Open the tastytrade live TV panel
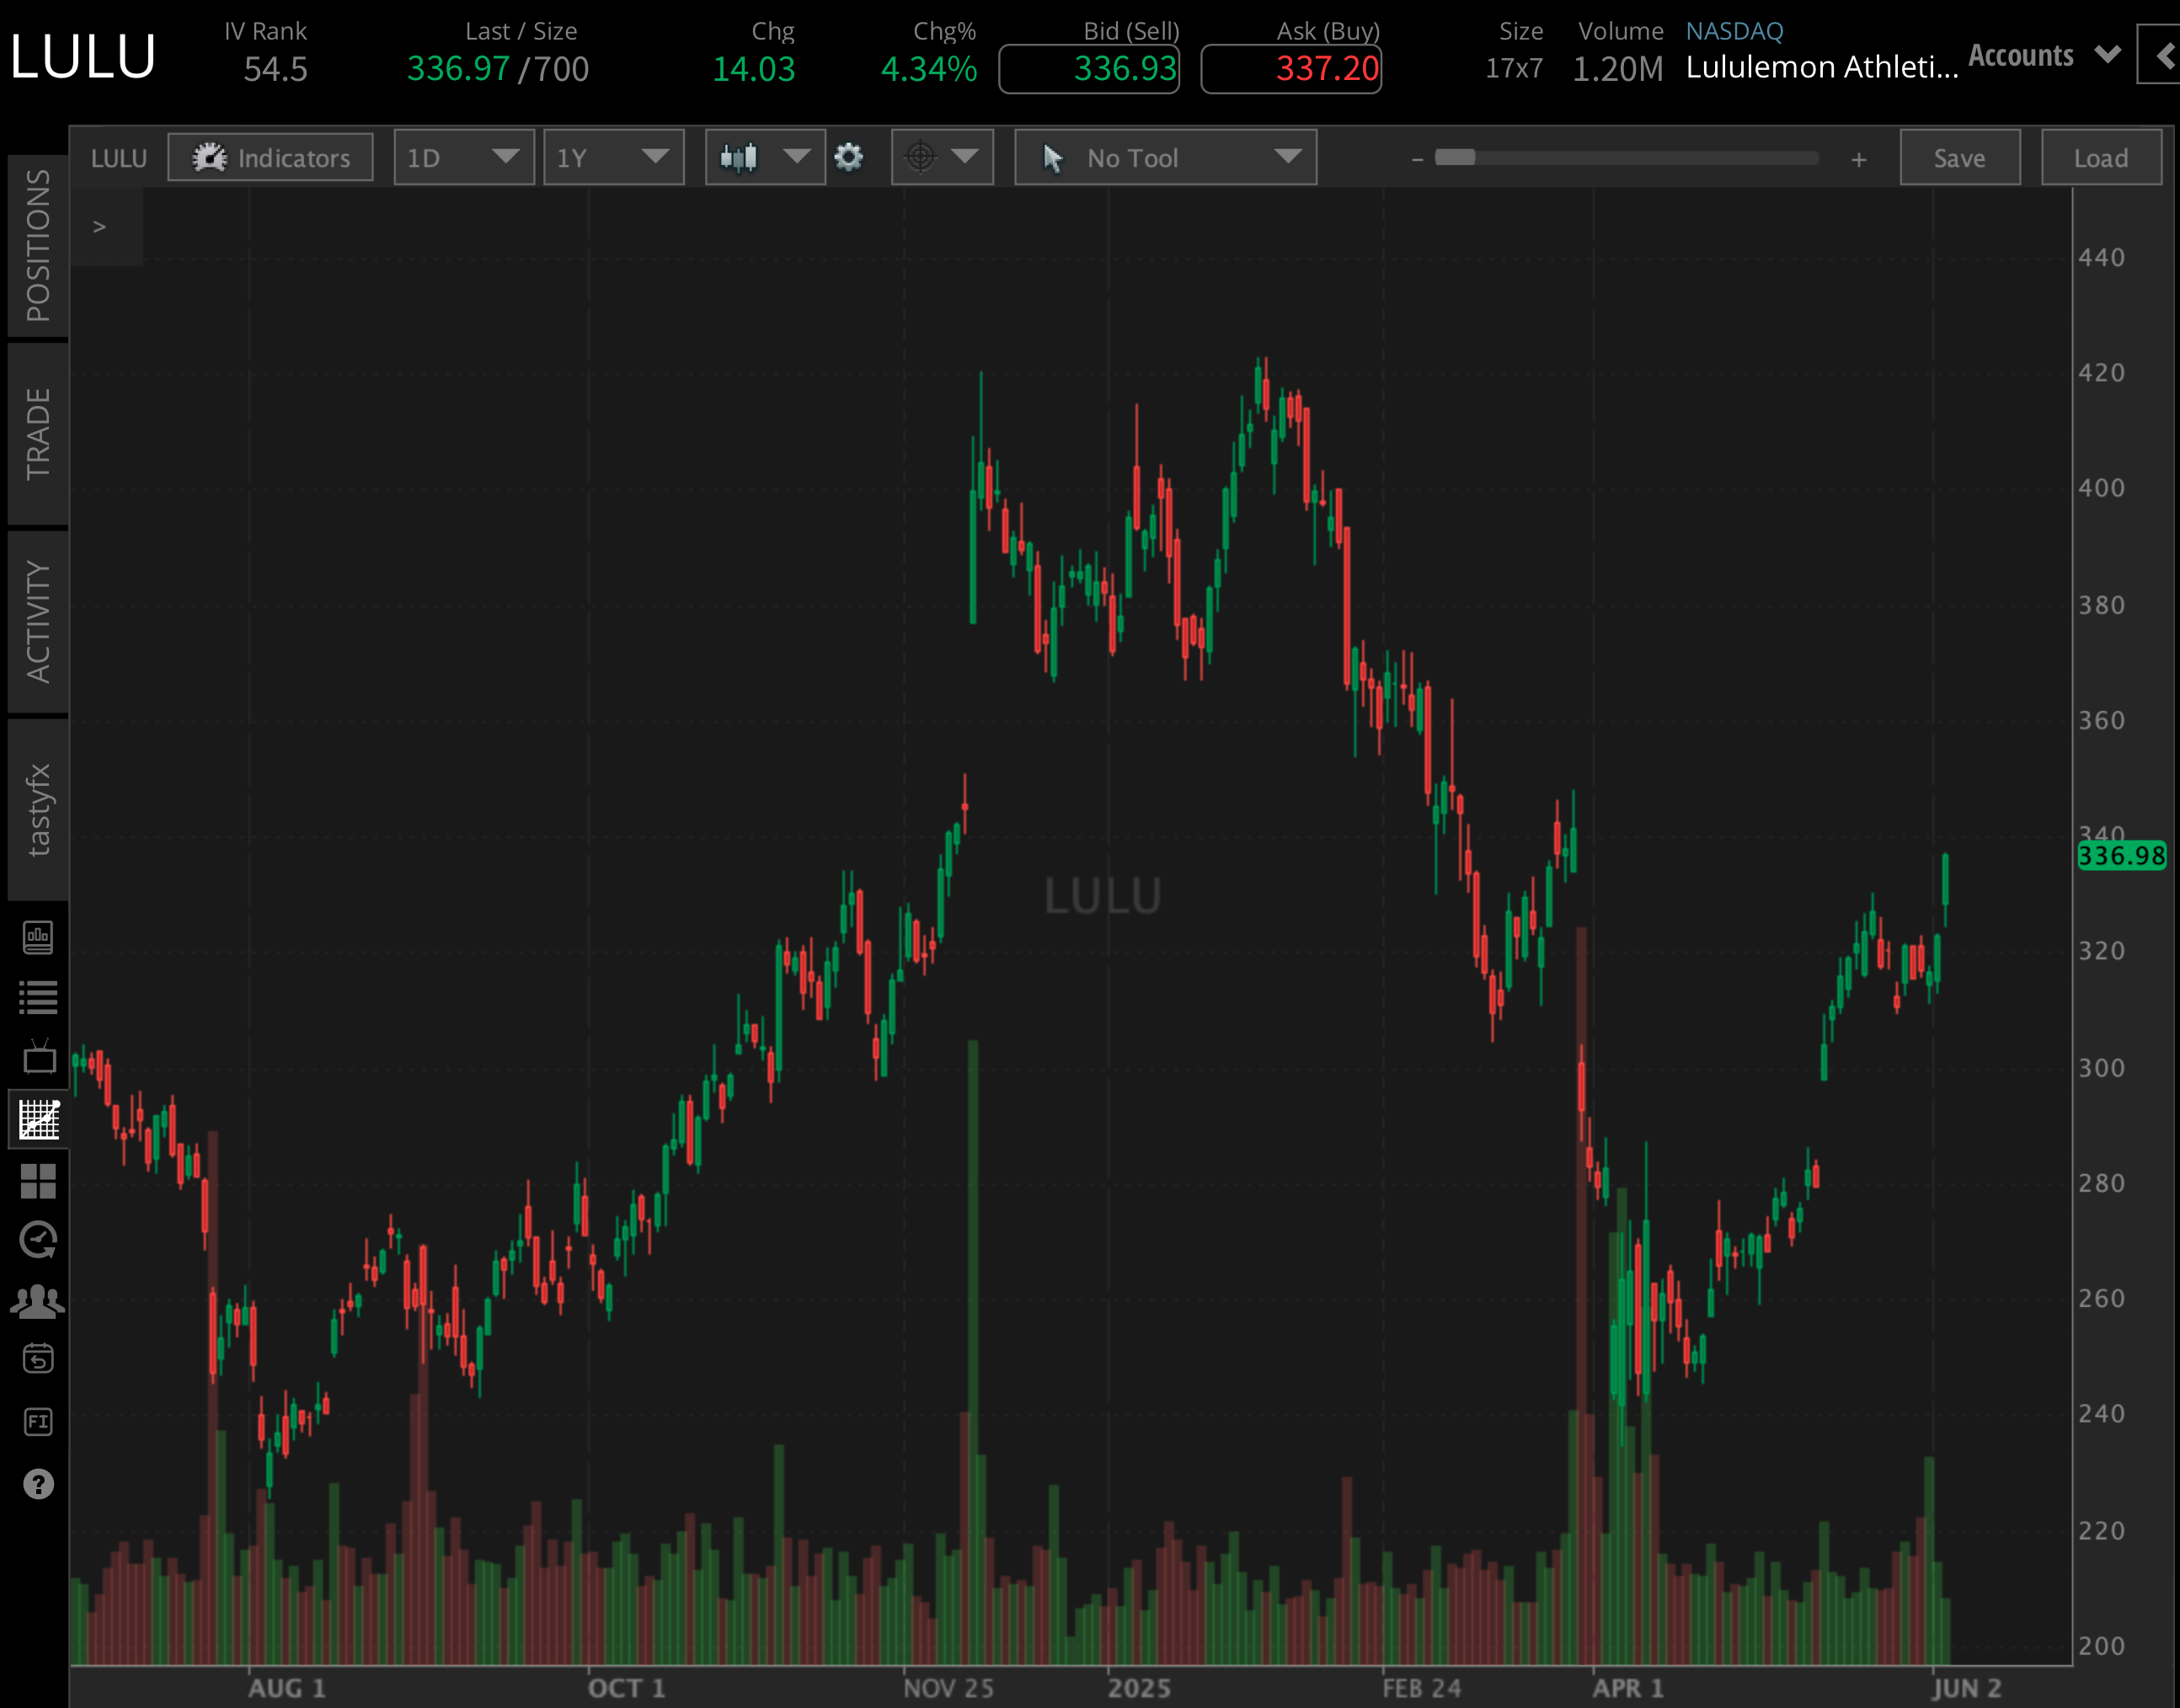The width and height of the screenshot is (2180, 1708). [x=40, y=1058]
